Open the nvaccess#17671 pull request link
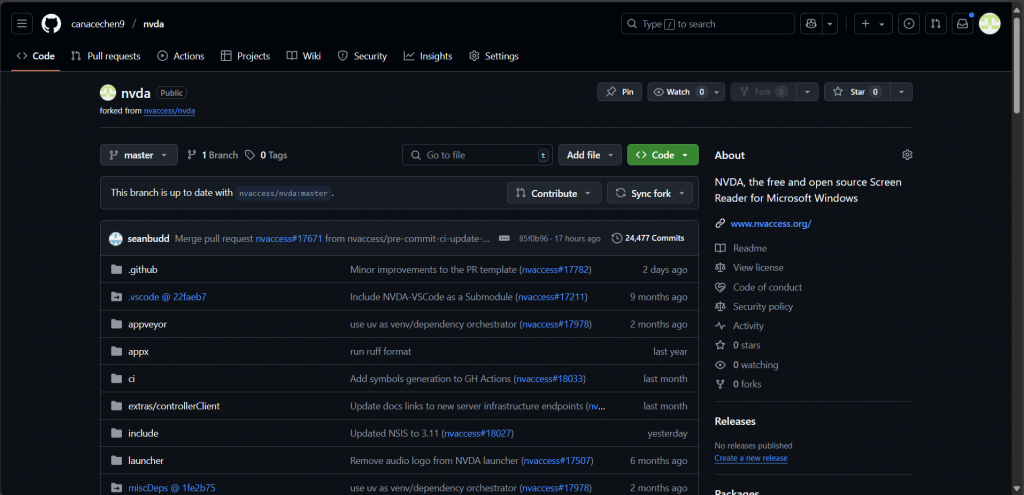This screenshot has width=1024, height=495. 289,238
